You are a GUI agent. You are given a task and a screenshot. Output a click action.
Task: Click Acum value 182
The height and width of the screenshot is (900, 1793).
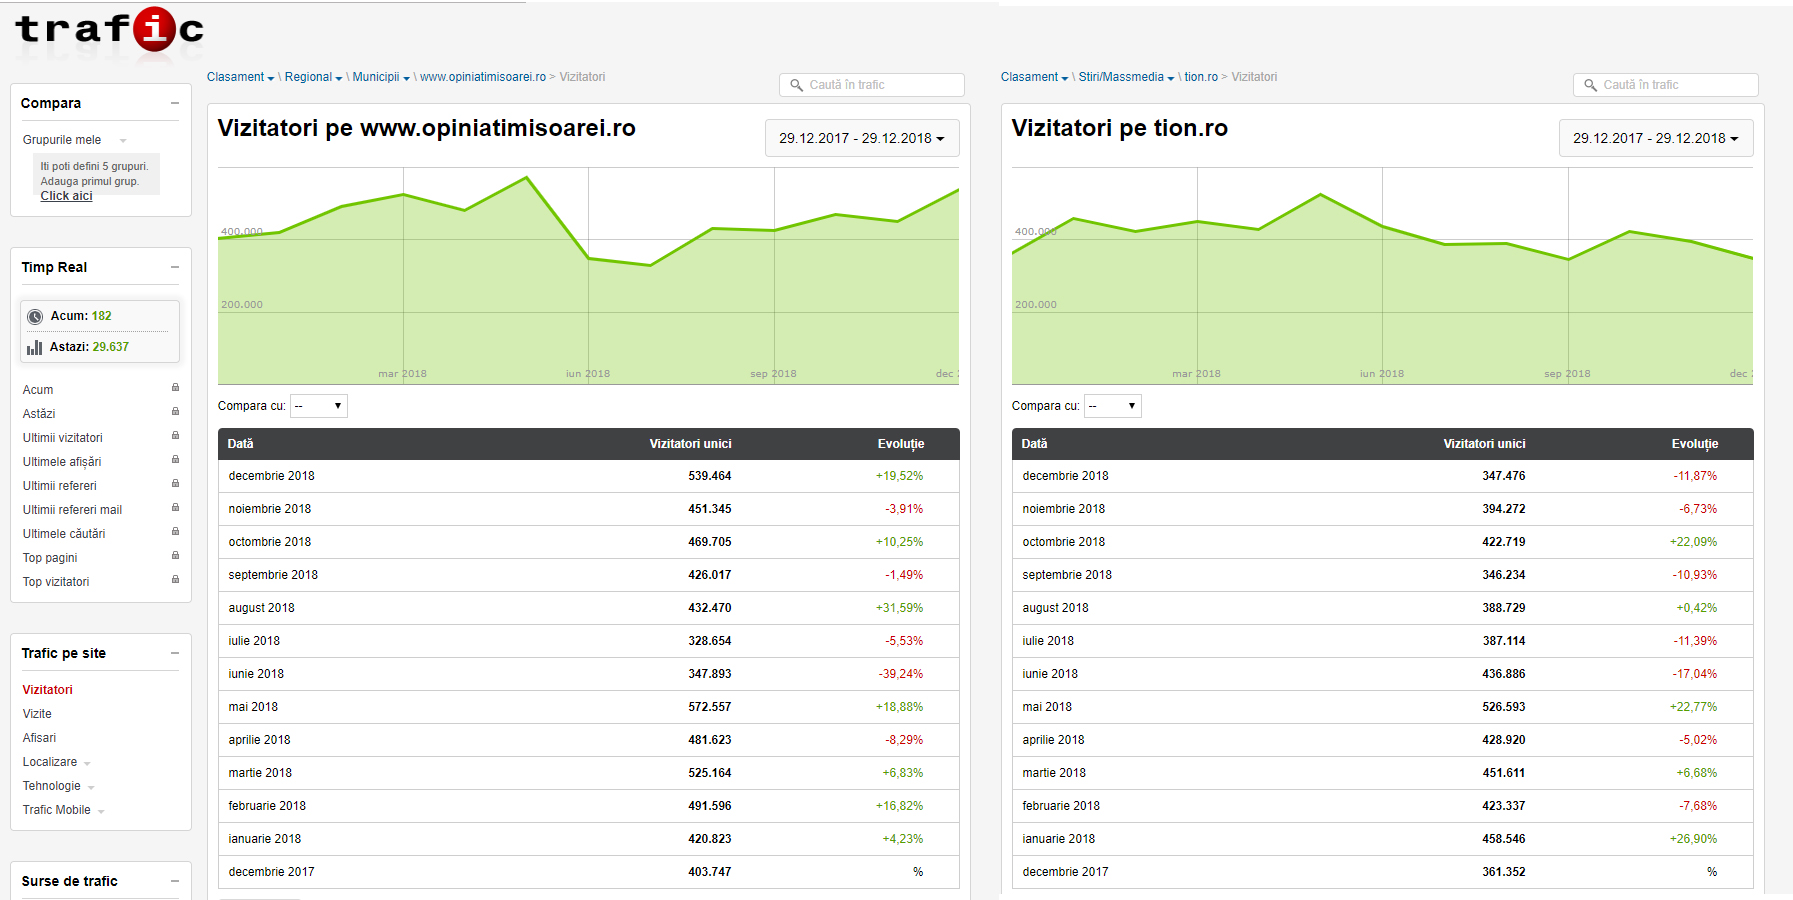click(x=101, y=316)
